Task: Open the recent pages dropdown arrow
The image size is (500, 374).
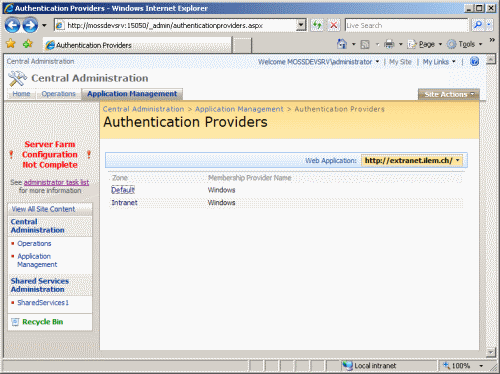Action: (44, 25)
